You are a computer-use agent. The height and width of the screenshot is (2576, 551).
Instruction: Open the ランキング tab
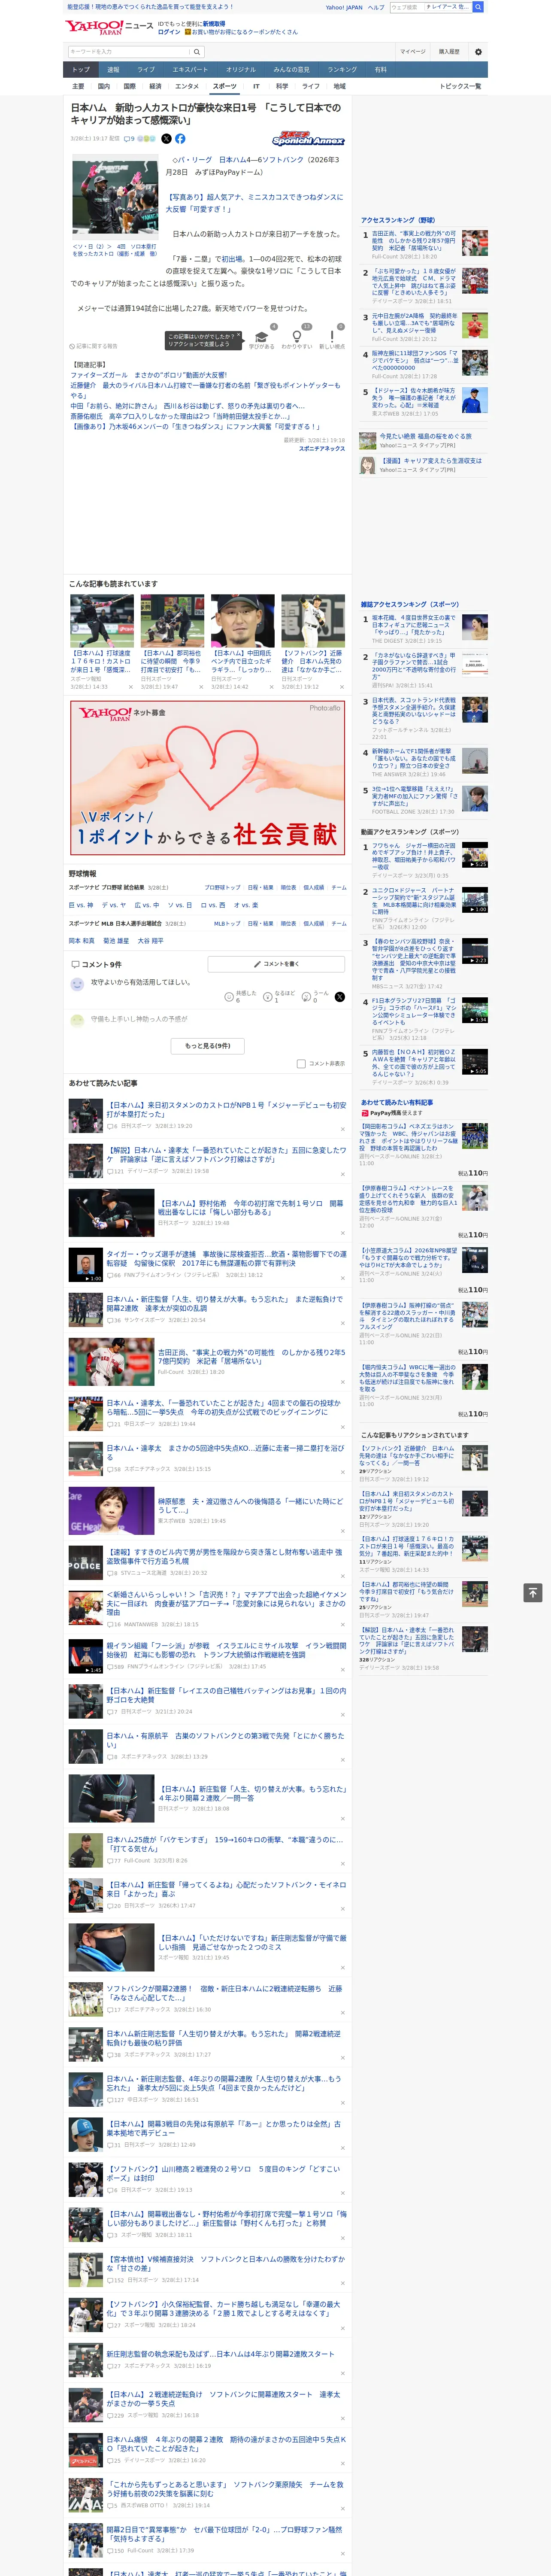coord(342,70)
